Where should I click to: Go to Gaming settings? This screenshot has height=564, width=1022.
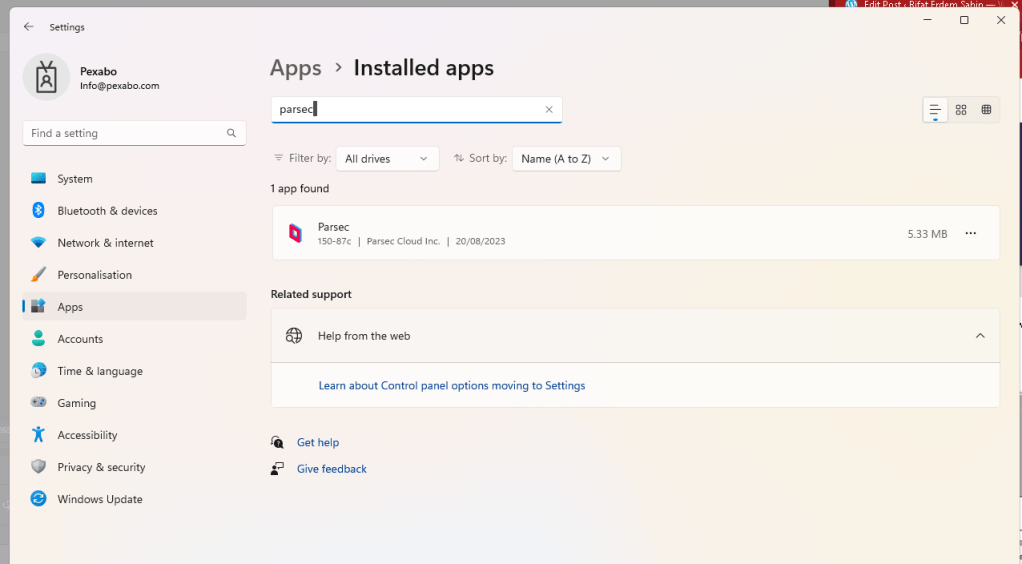134,402
